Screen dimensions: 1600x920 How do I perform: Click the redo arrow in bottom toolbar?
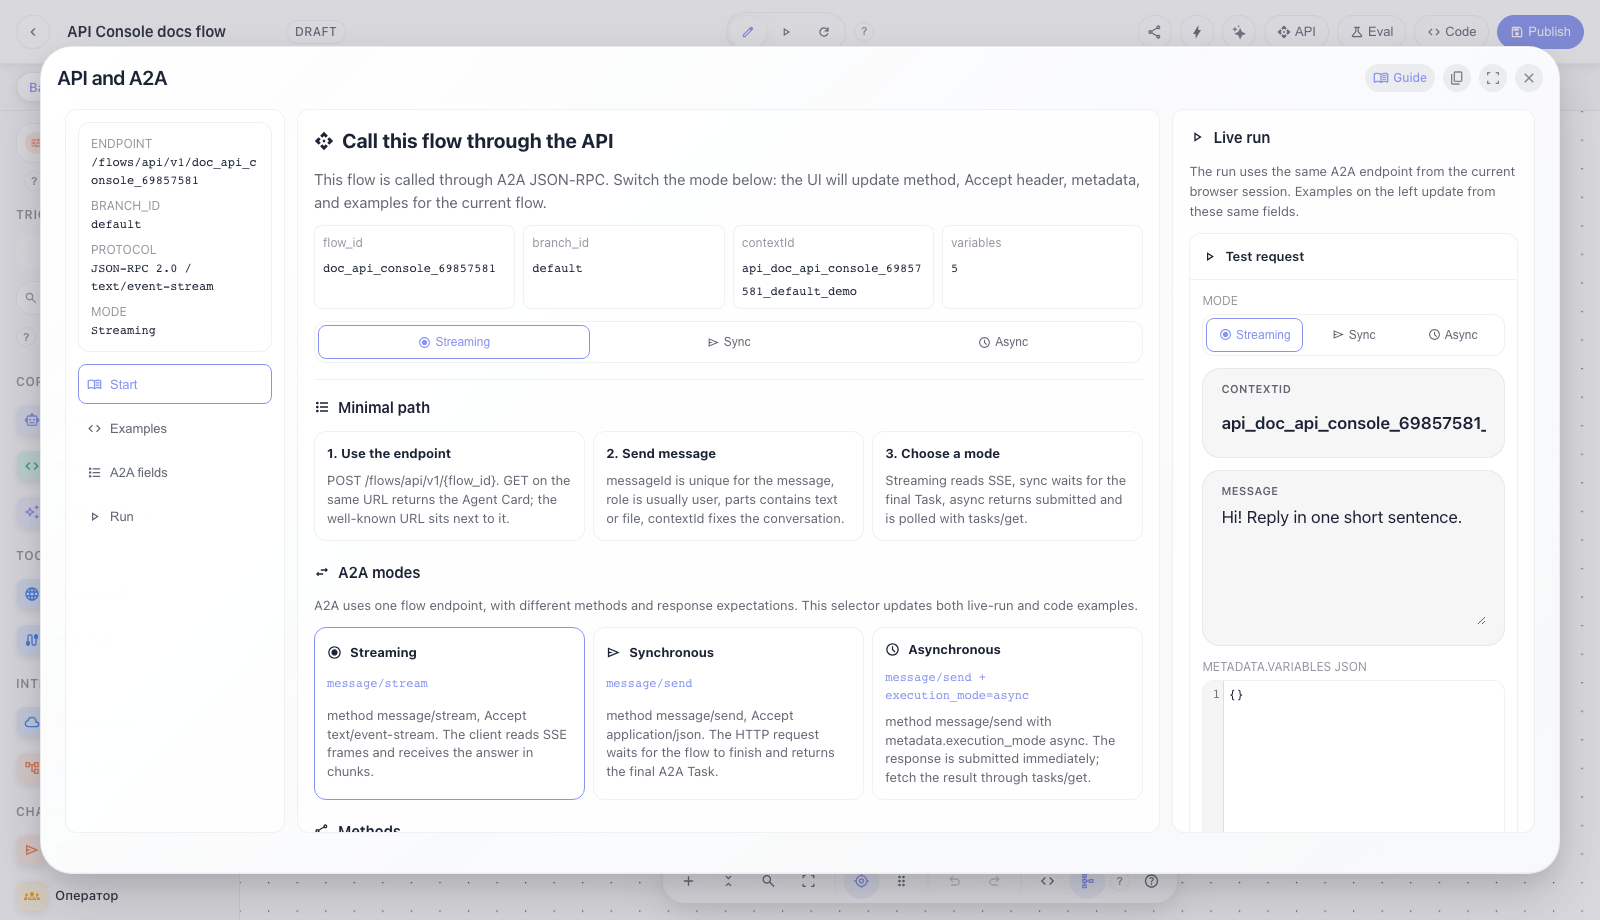[x=994, y=881]
